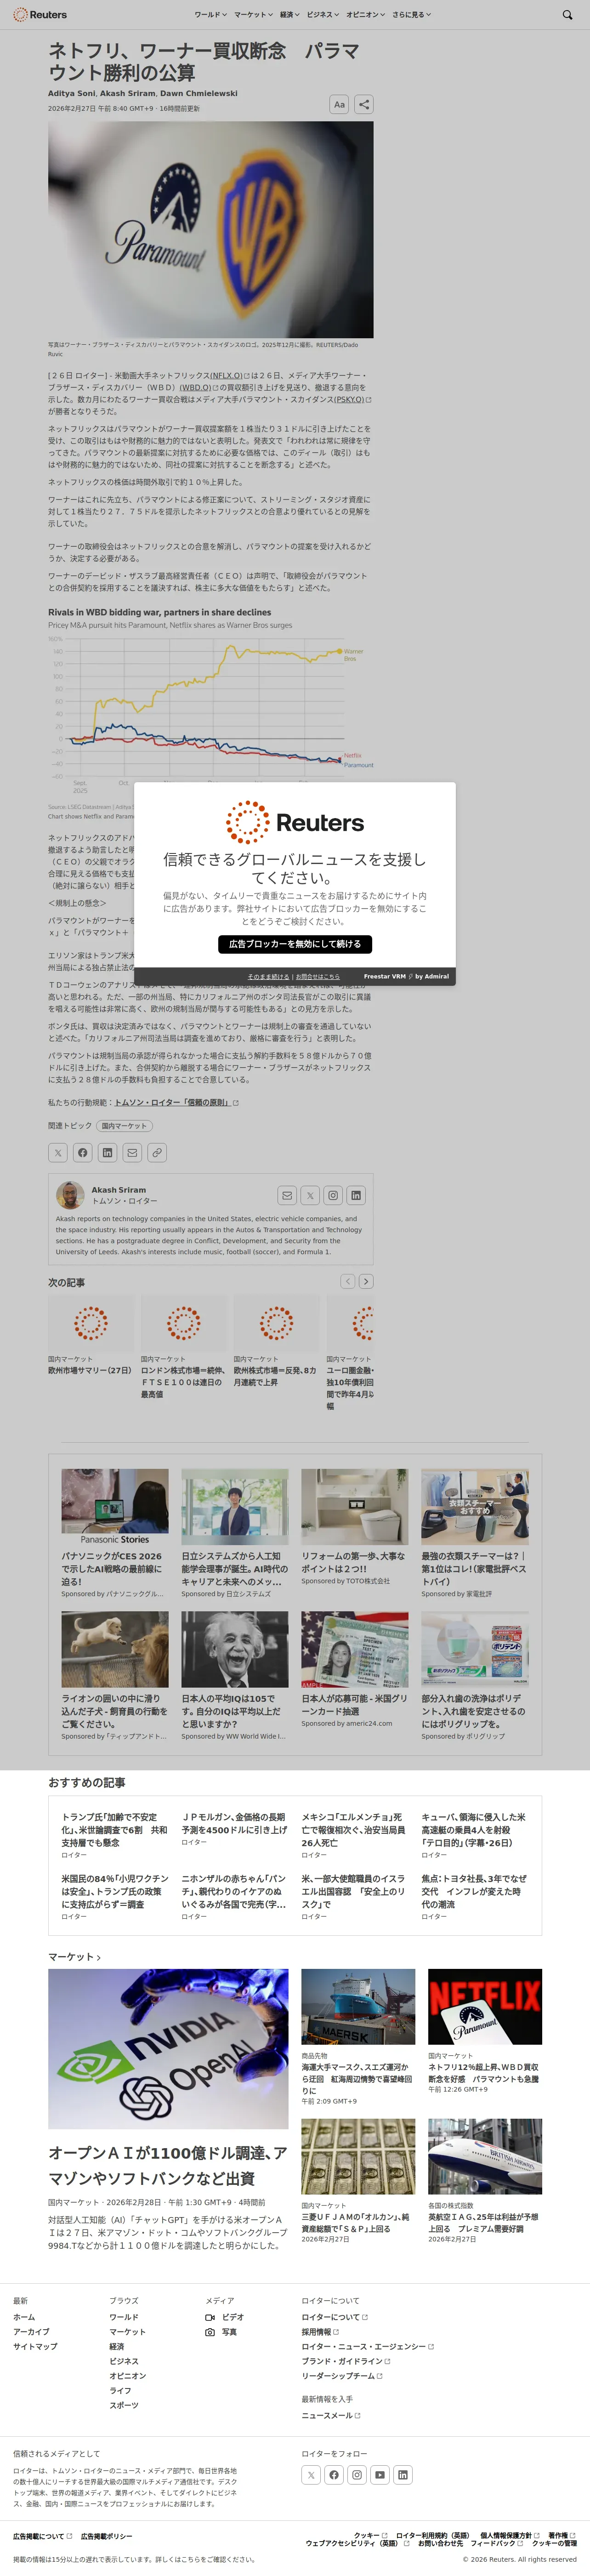Open the JPモルガン gold price recommended story

tap(235, 1823)
